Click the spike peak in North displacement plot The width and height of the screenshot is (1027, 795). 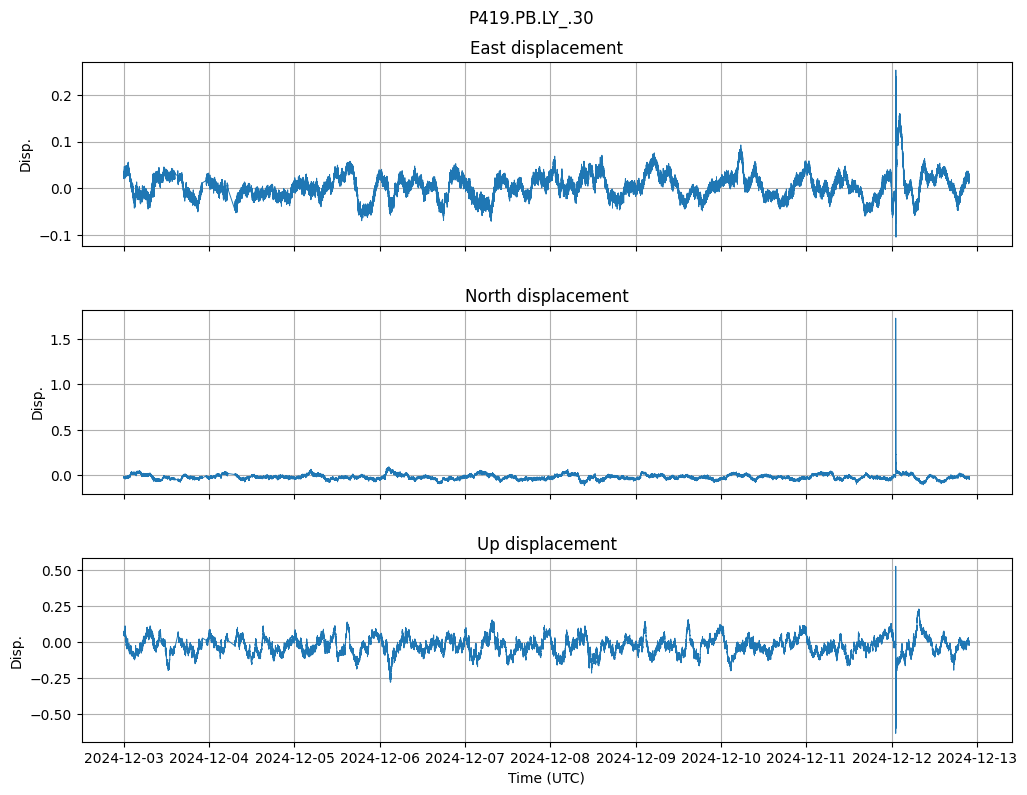(x=895, y=319)
